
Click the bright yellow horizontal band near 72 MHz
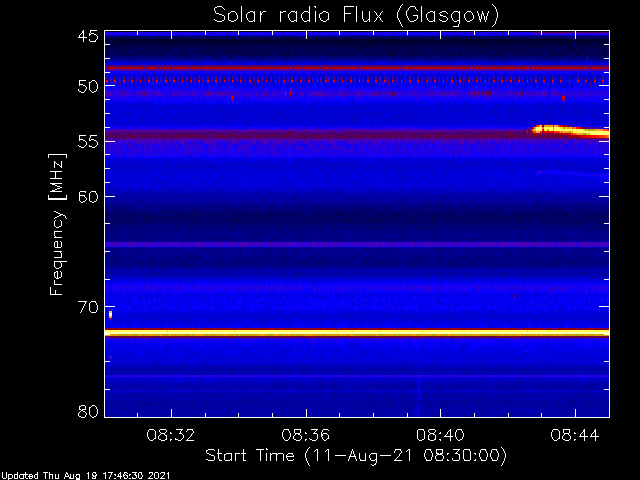pyautogui.click(x=357, y=333)
